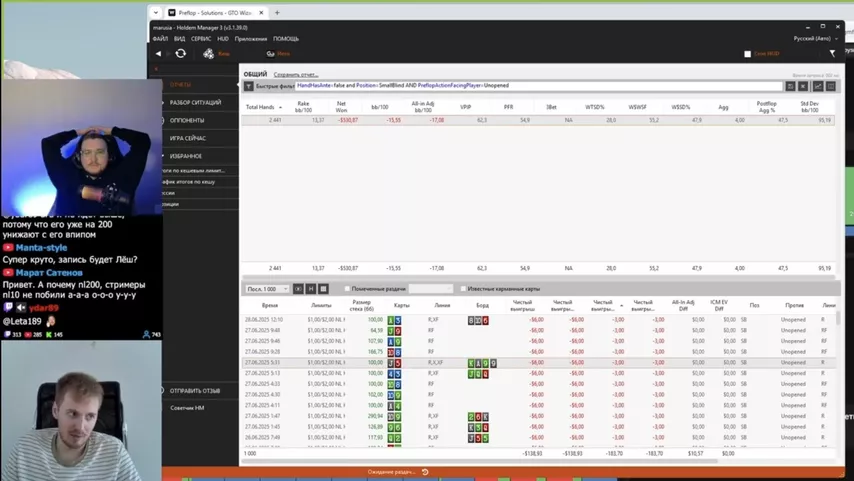This screenshot has height=481, width=854.
Task: Save the current filter using the save icon
Action: pyautogui.click(x=790, y=86)
